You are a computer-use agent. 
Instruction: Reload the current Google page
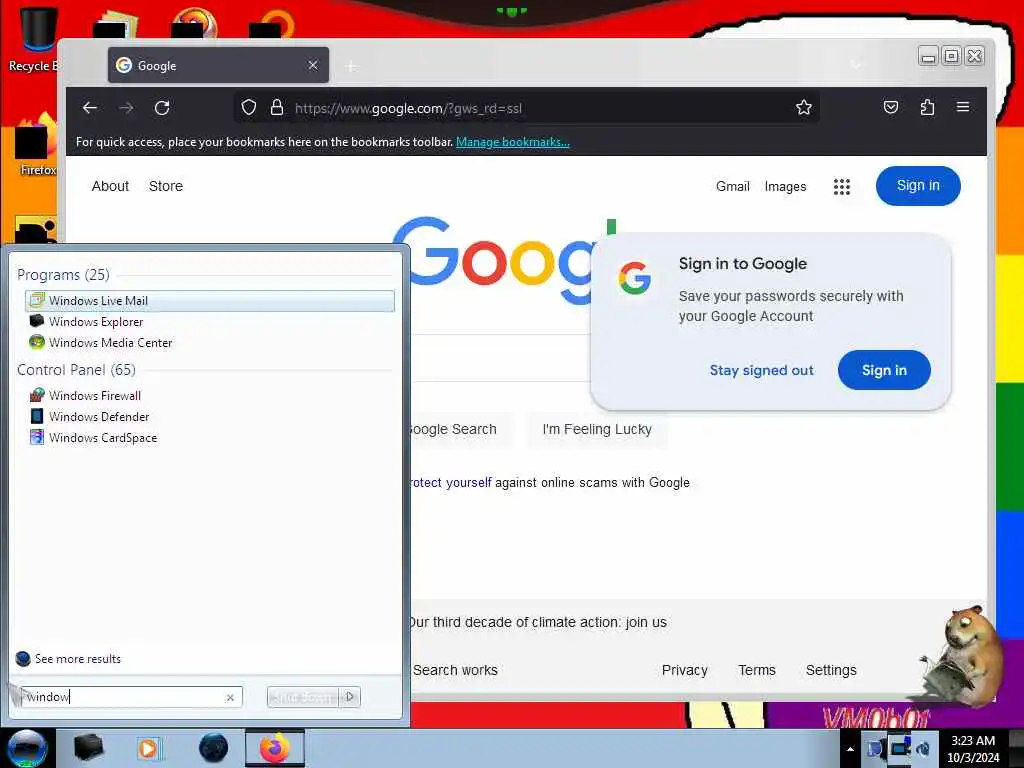pyautogui.click(x=162, y=108)
